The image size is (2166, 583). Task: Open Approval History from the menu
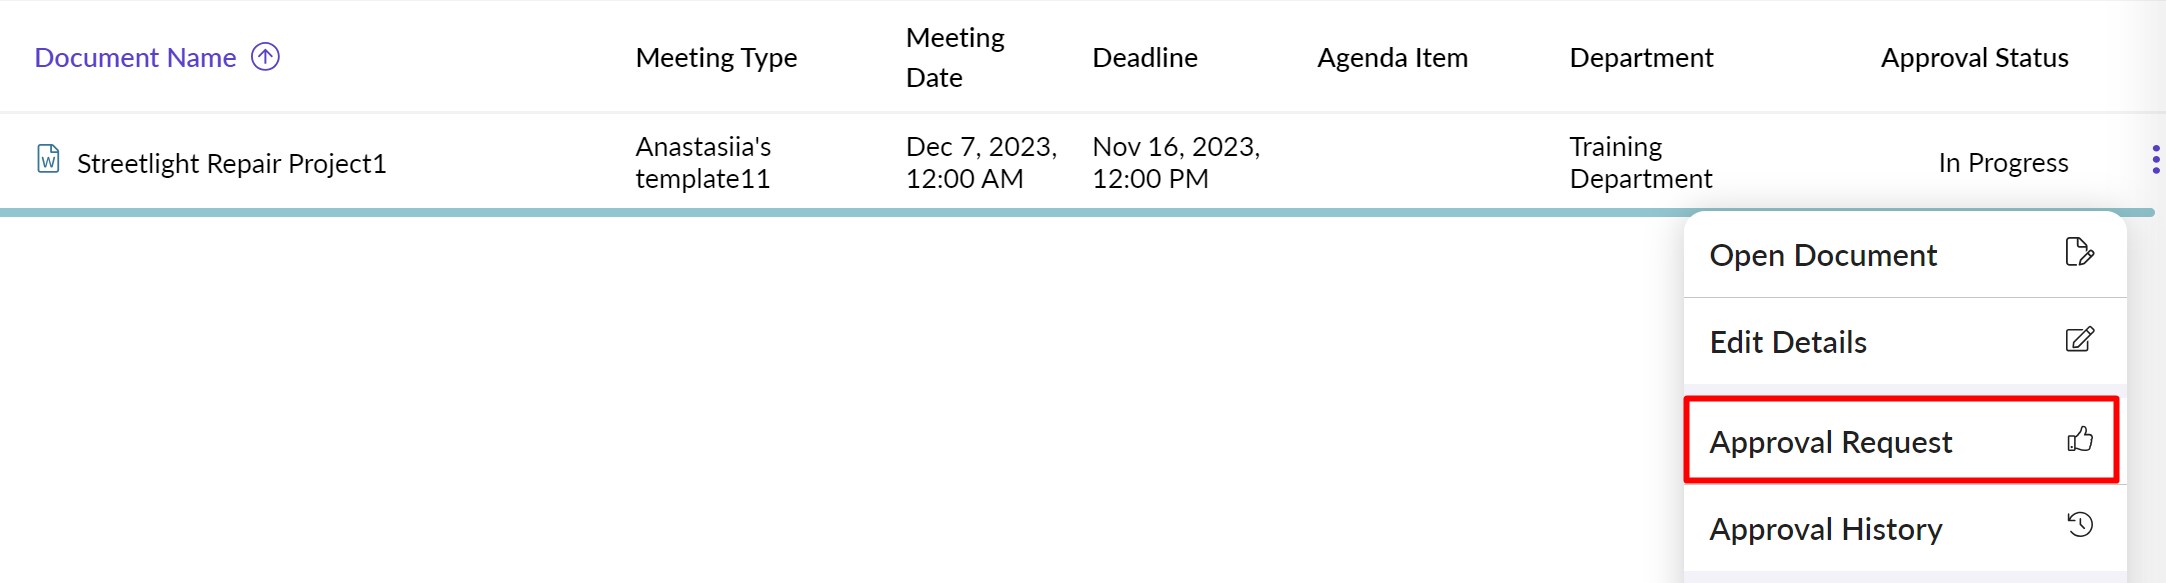point(1826,529)
